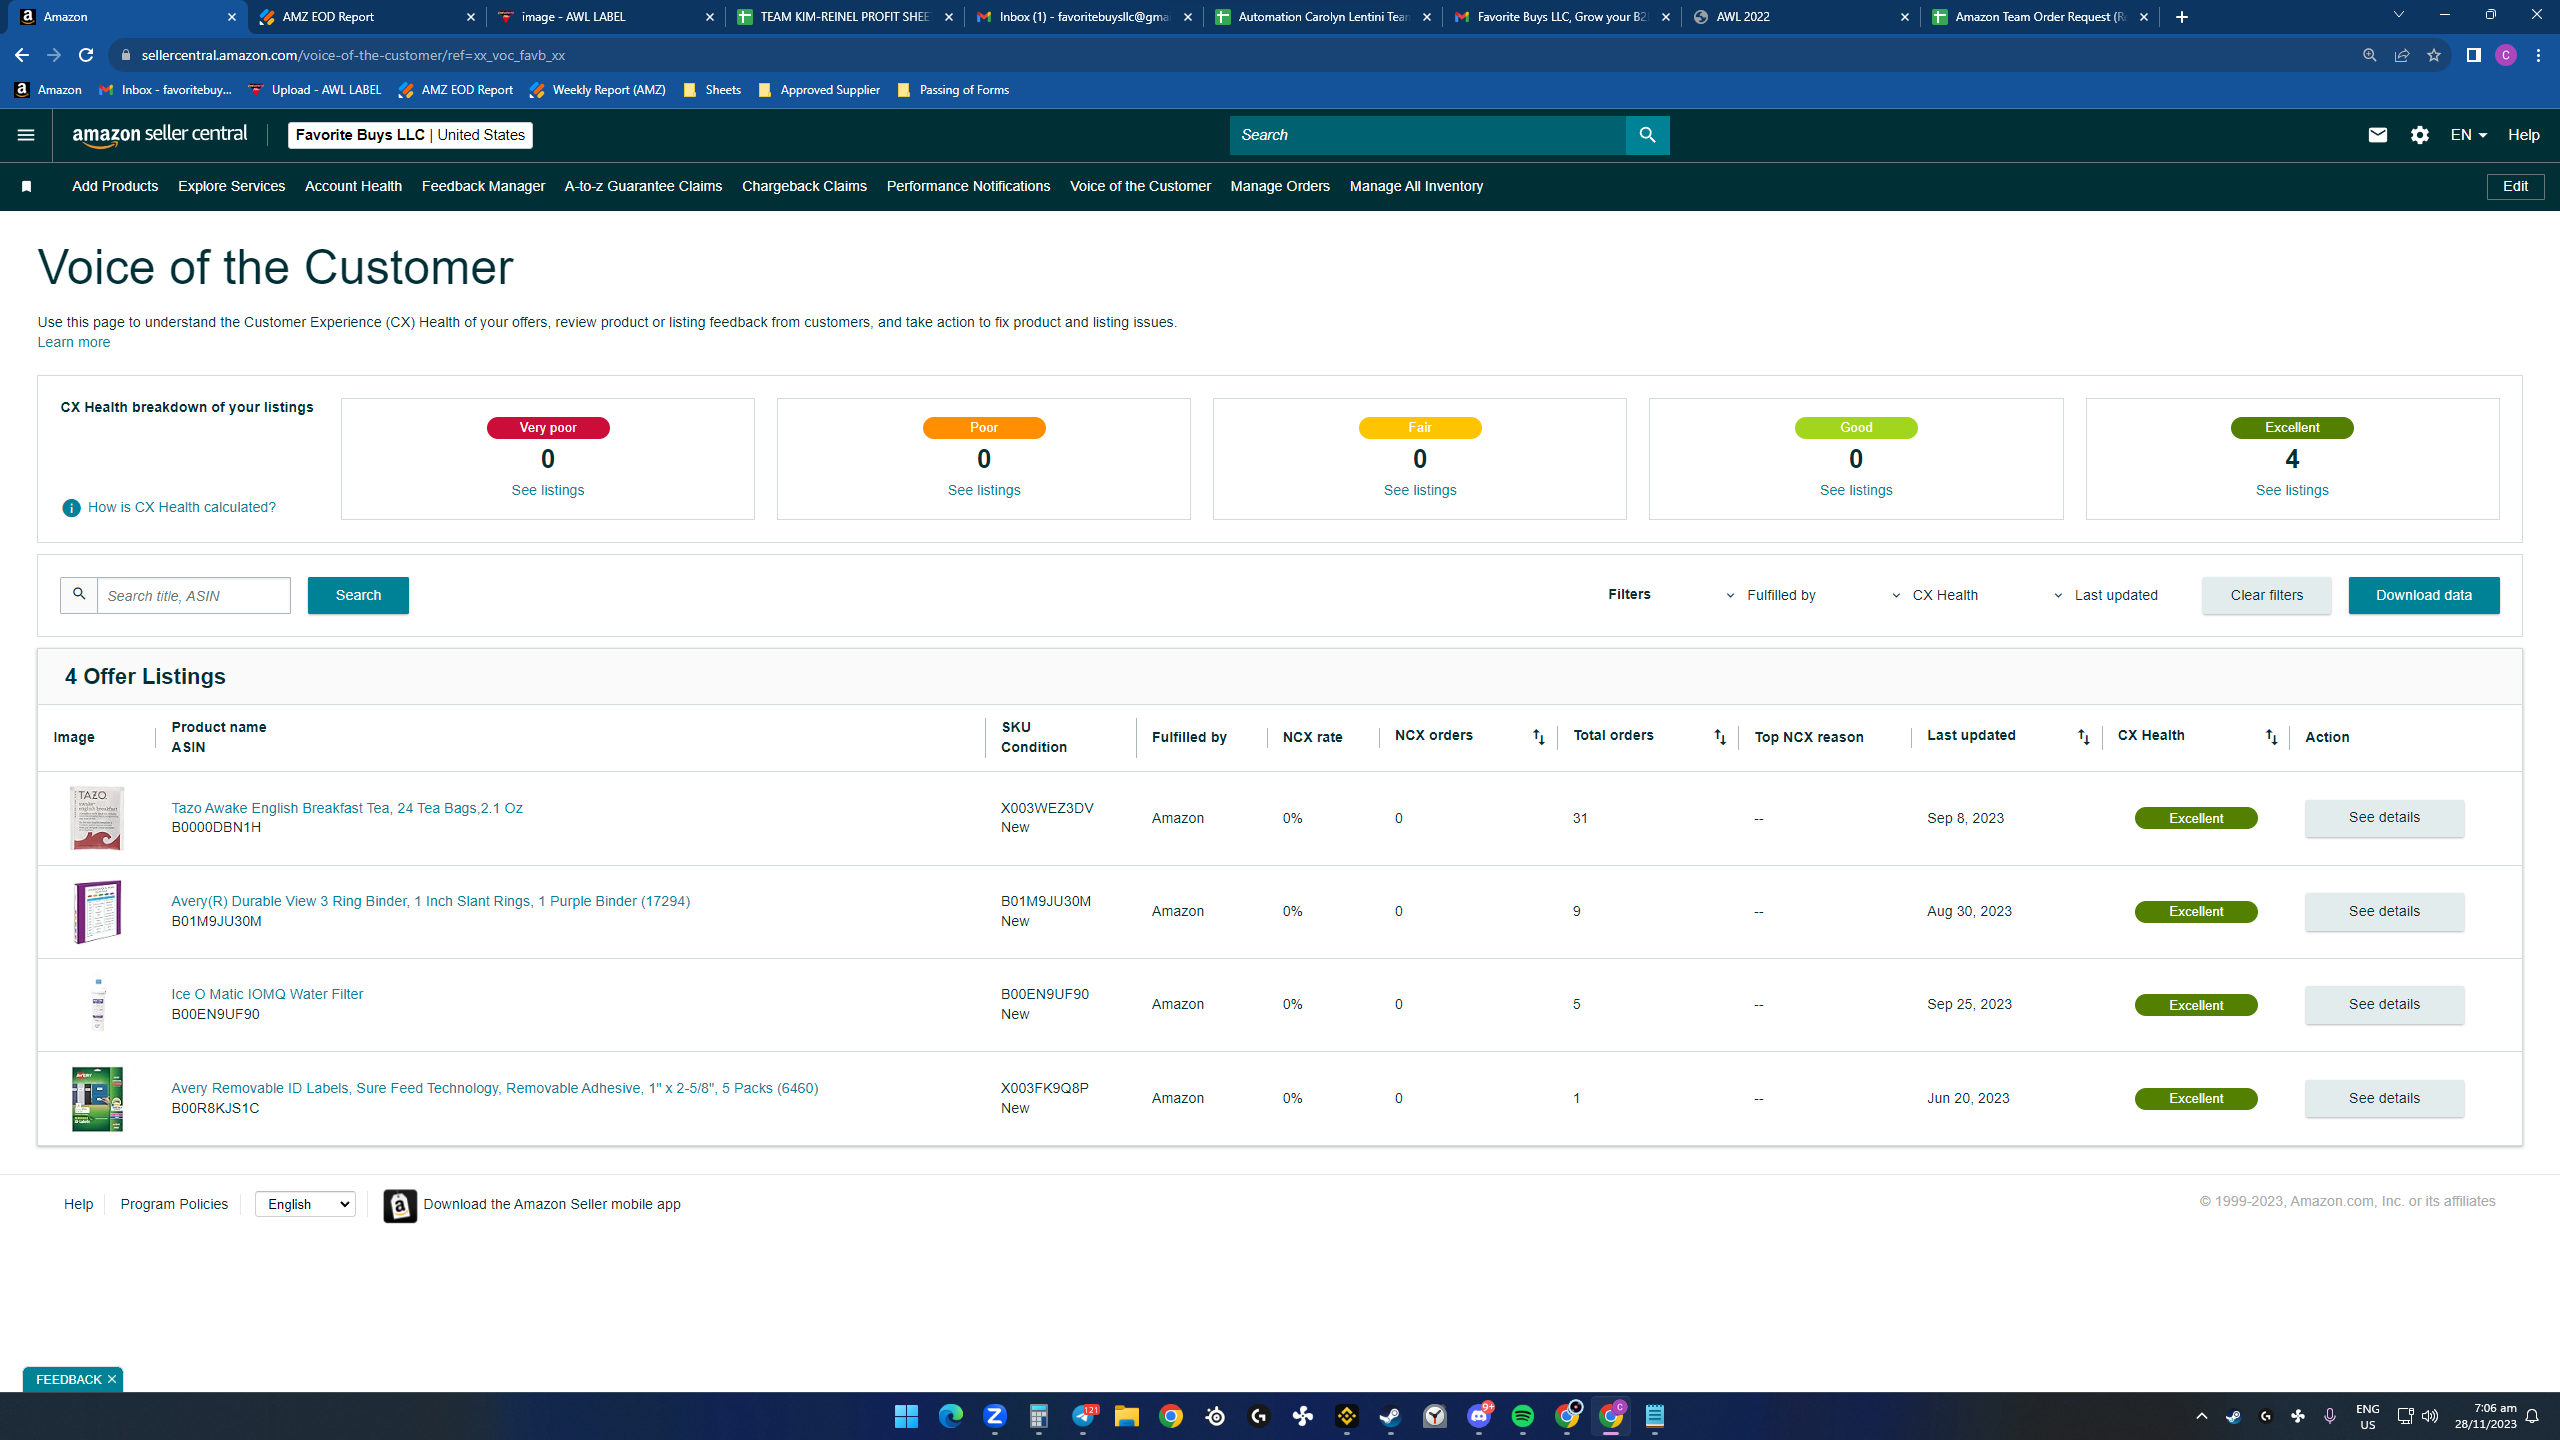Open the EN language dropdown in header
The width and height of the screenshot is (2560, 1440).
pyautogui.click(x=2468, y=135)
